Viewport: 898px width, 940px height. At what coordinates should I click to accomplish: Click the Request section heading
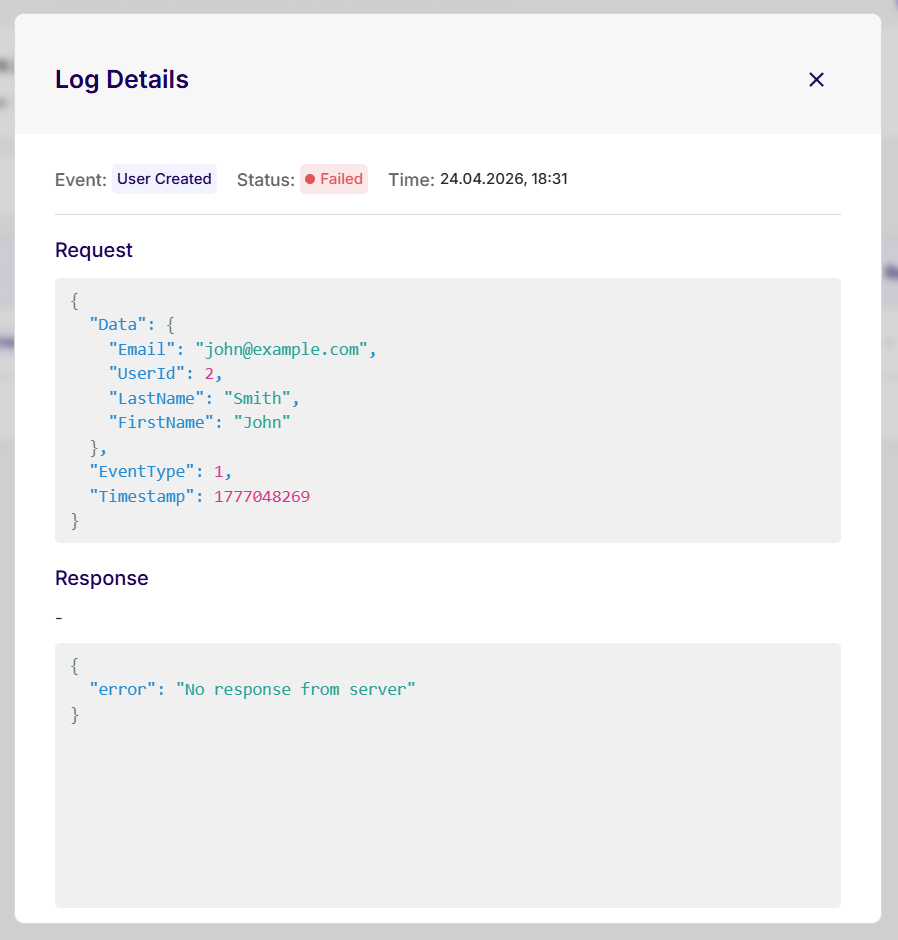pos(93,250)
